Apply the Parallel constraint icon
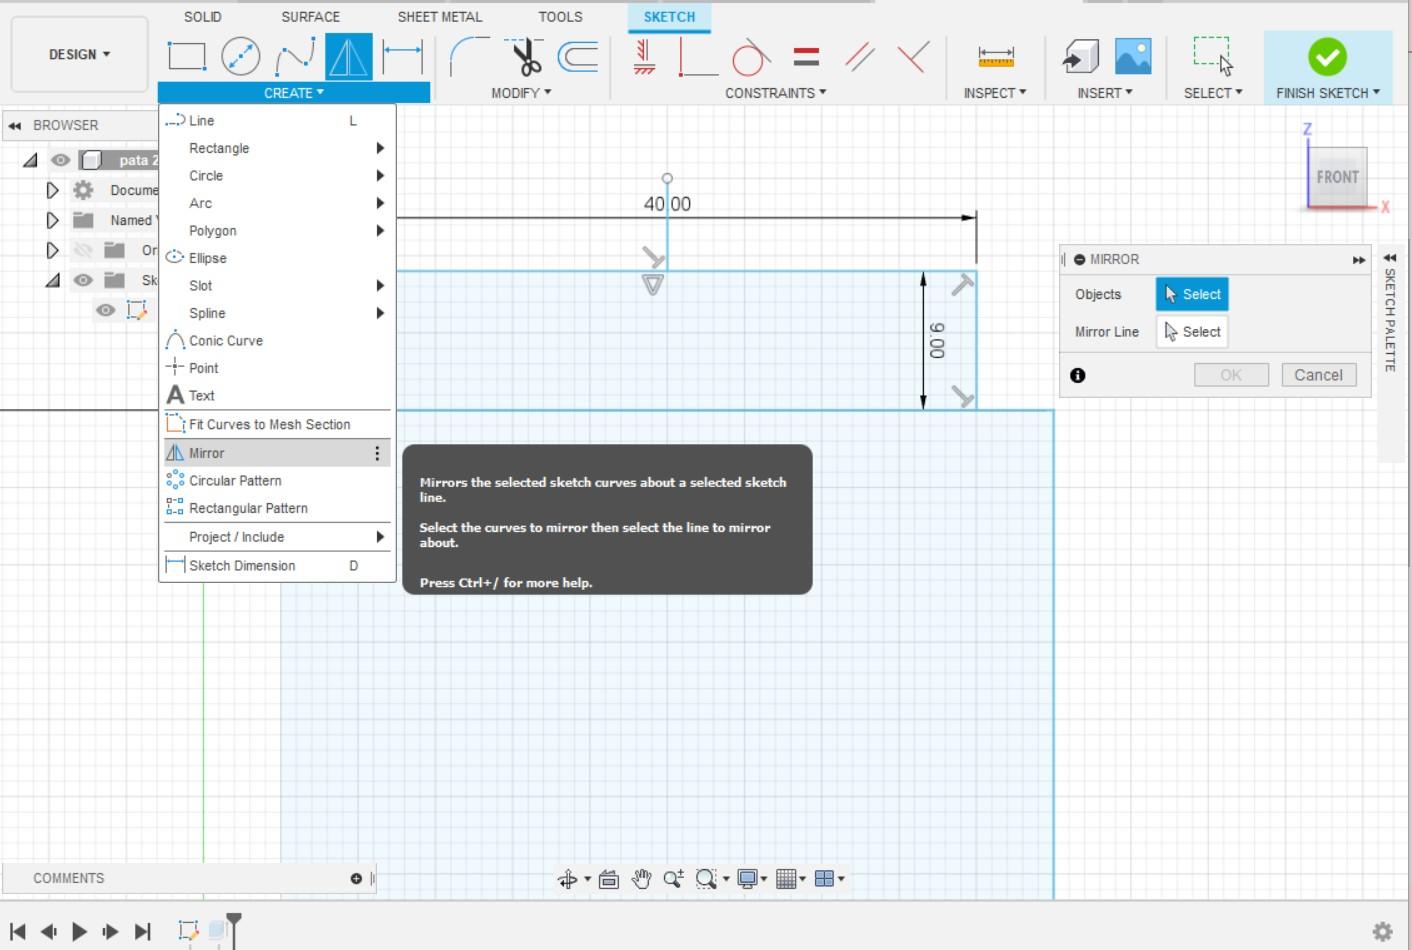1412x950 pixels. coord(860,57)
